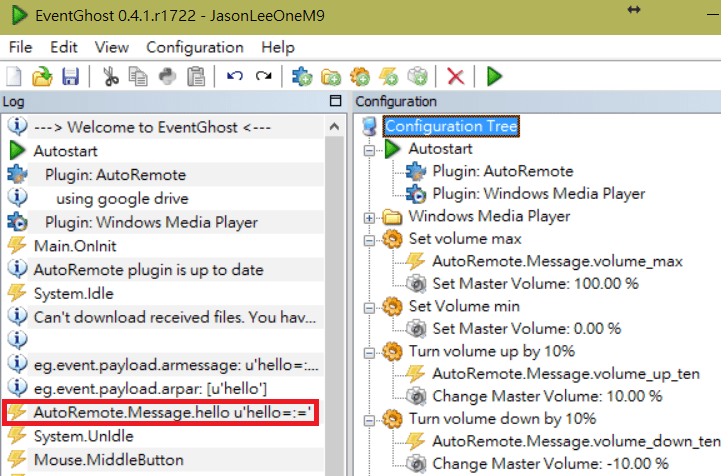The width and height of the screenshot is (721, 476).
Task: Click the Log panel maximize button
Action: tap(335, 102)
